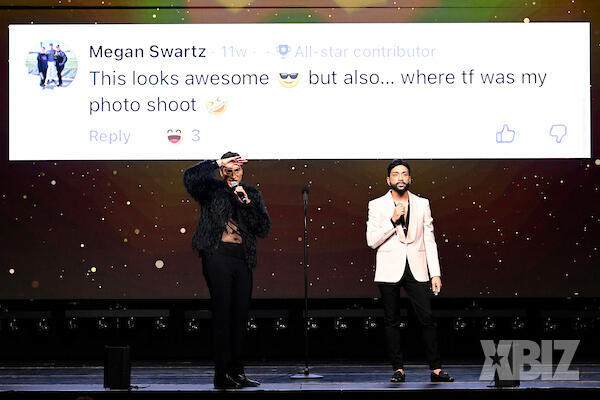600x400 pixels.
Task: Open Megan Swartz's profile picture
Action: click(x=52, y=65)
